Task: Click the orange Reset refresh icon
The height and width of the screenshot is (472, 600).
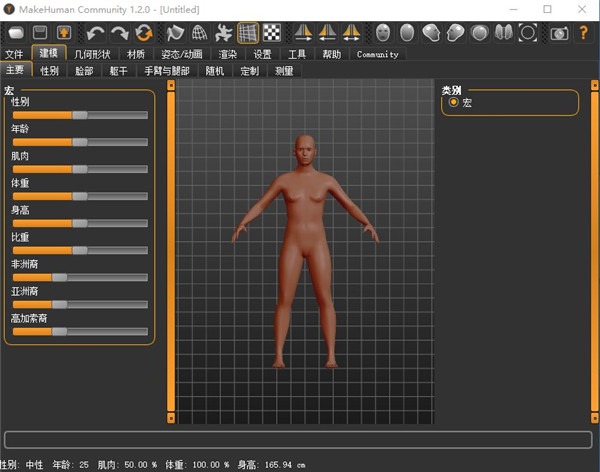Action: [145, 33]
